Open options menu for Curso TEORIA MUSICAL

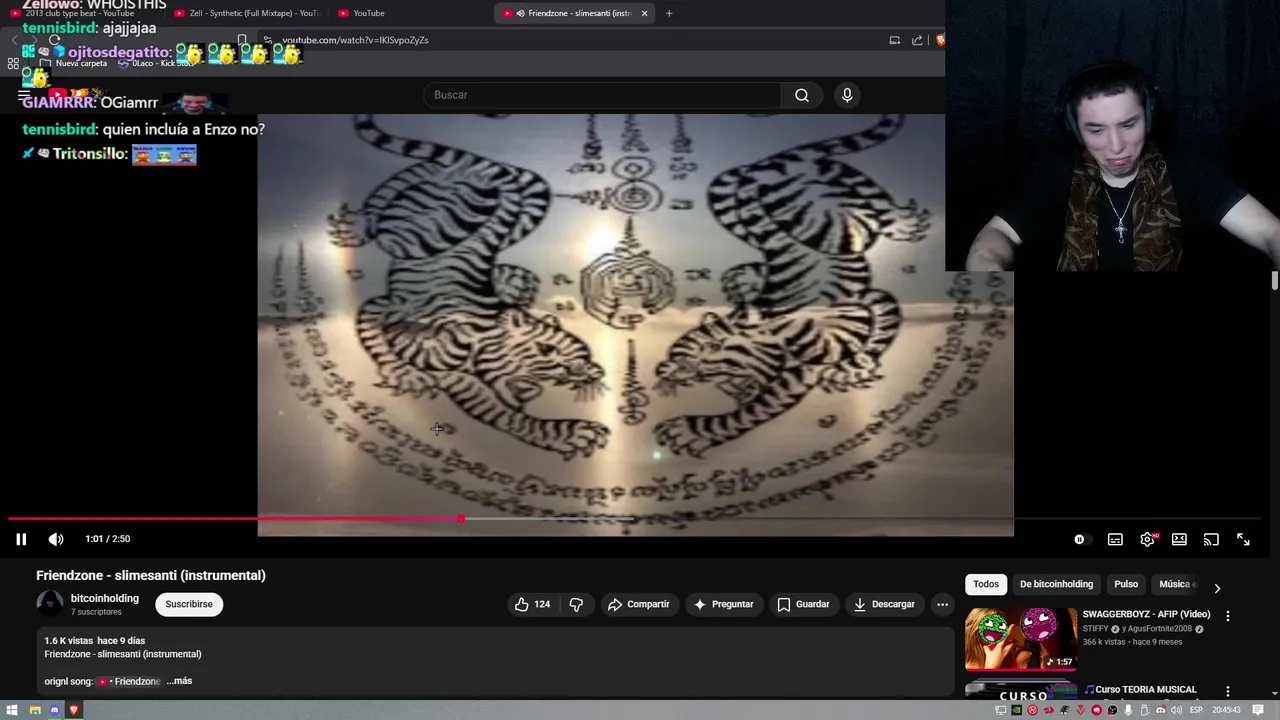pos(1228,691)
